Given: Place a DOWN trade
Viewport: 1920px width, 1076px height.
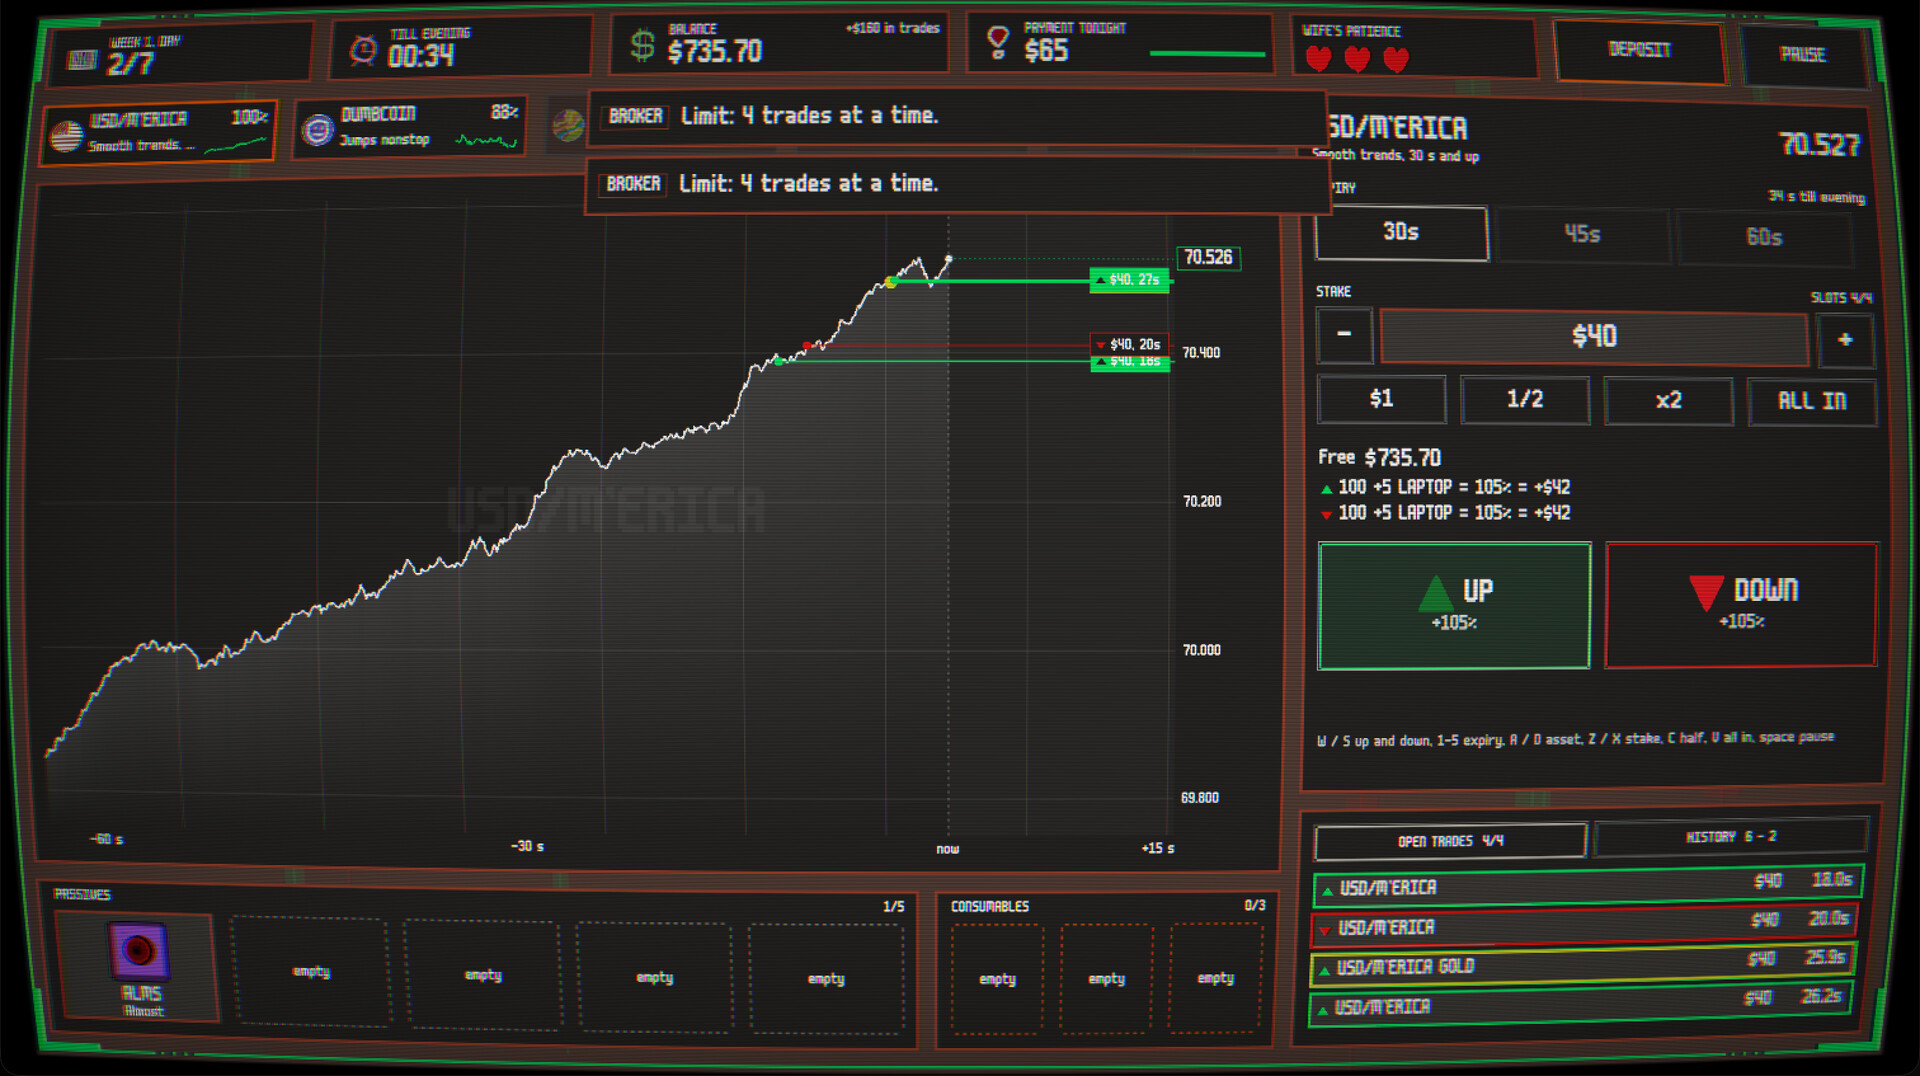Looking at the screenshot, I should [1741, 605].
